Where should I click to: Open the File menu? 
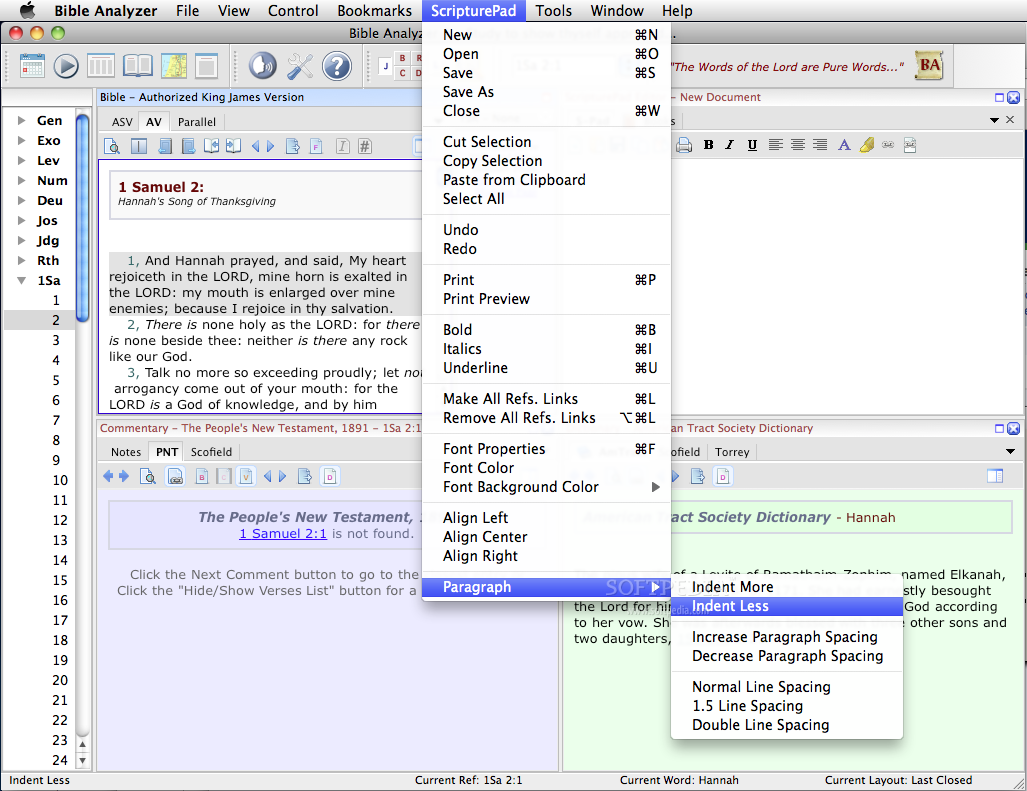tap(187, 10)
